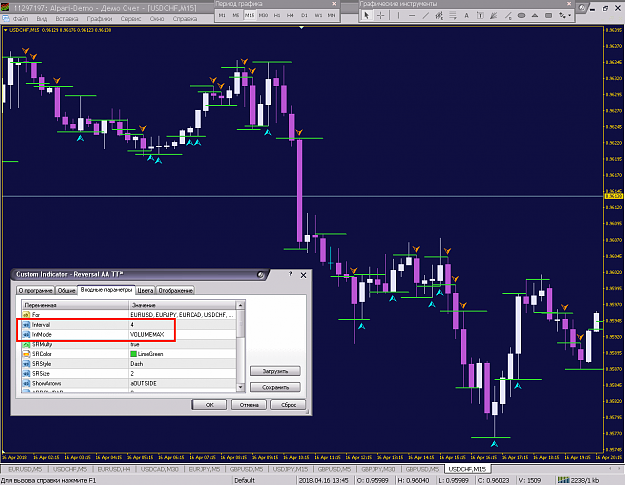Pick the rectangle shape tool
The height and width of the screenshot is (485, 625).
click(x=548, y=16)
